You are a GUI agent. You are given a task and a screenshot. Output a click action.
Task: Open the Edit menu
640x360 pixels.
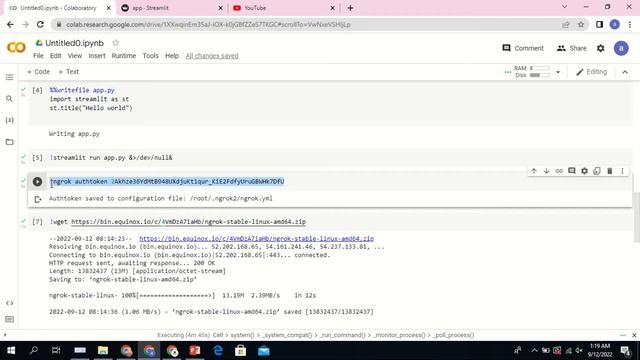56,56
